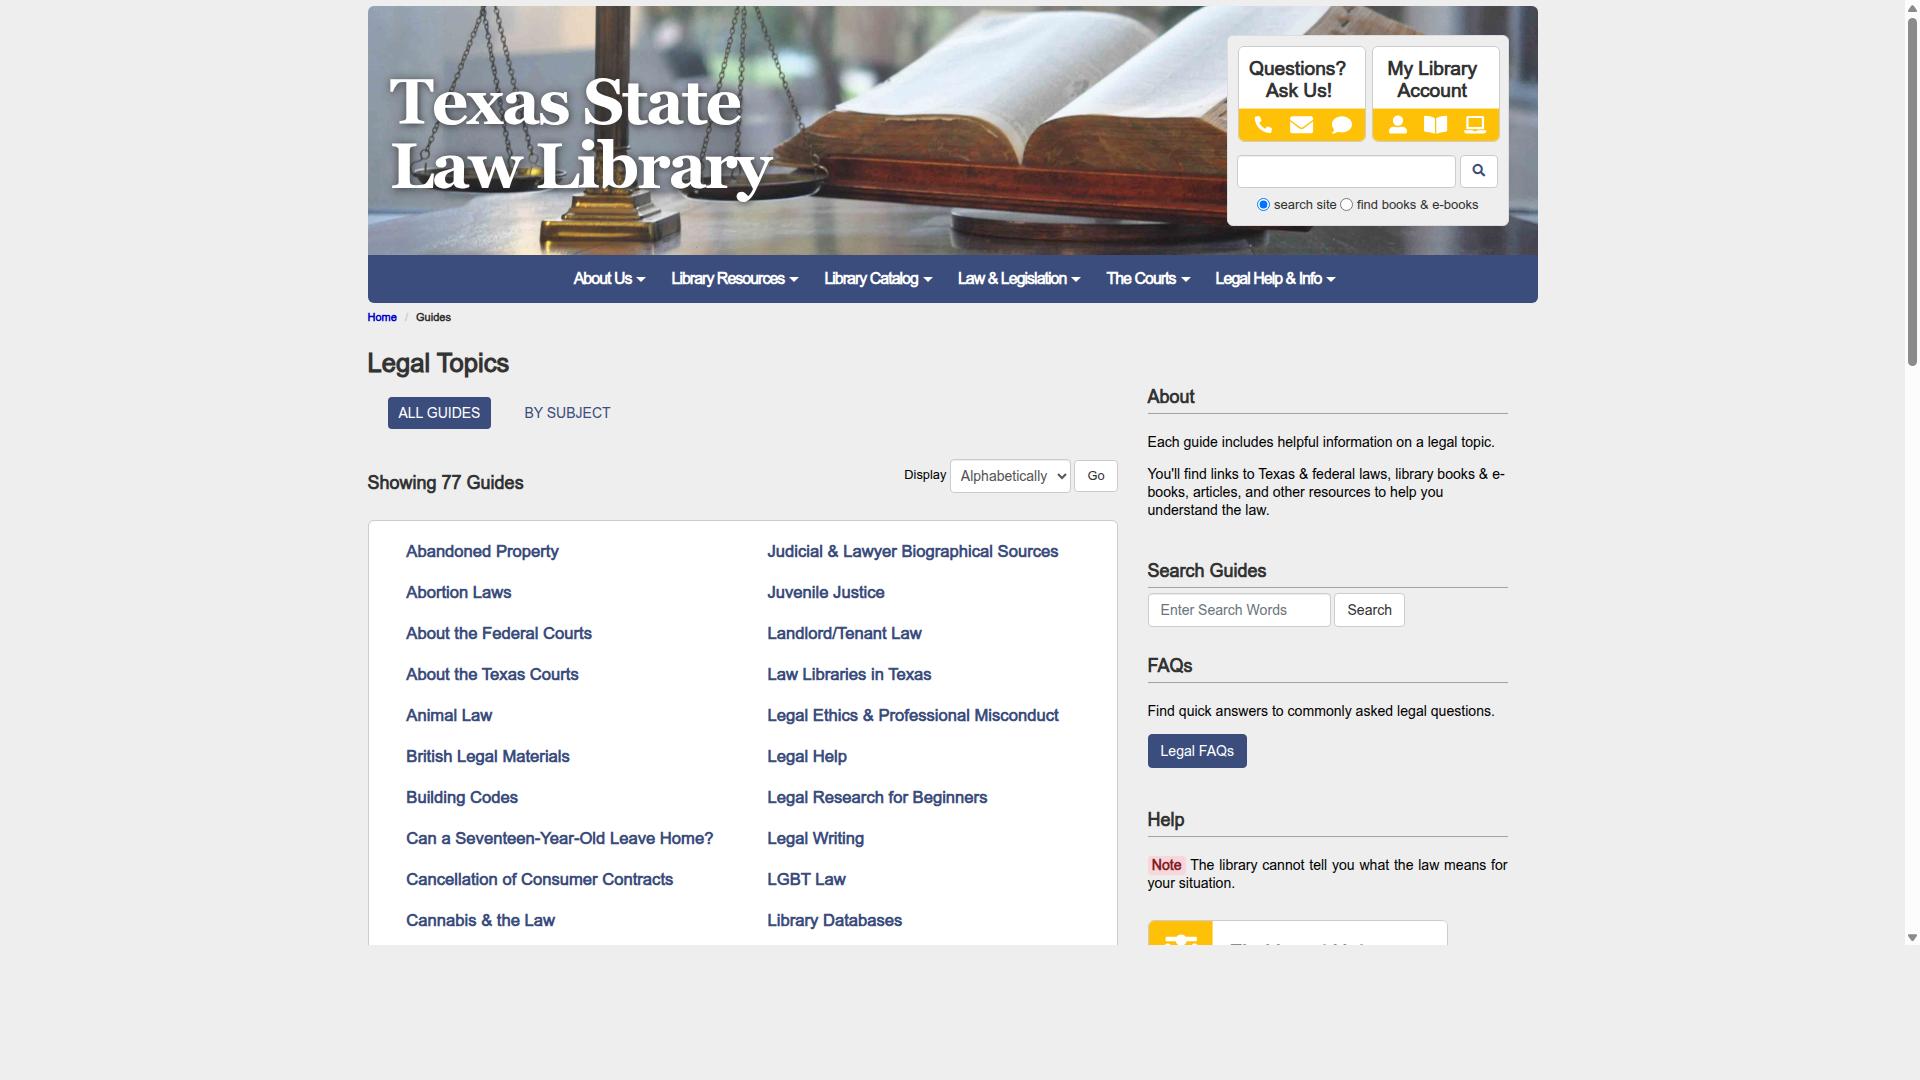Open the Legal Writing guide
This screenshot has height=1080, width=1920.
point(815,839)
